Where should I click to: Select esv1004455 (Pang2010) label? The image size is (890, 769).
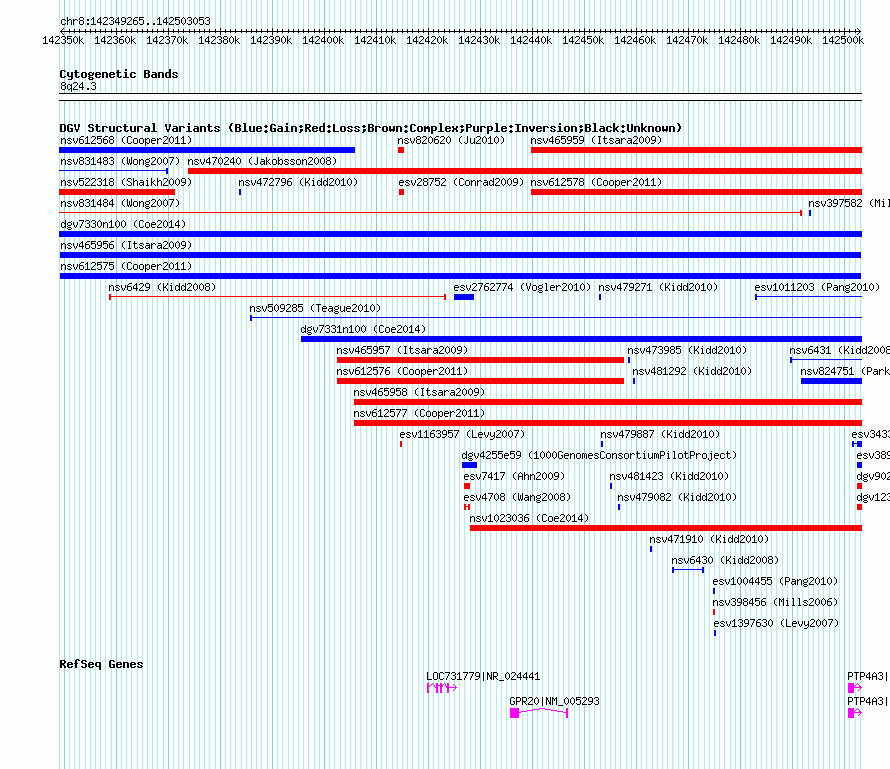click(x=775, y=581)
